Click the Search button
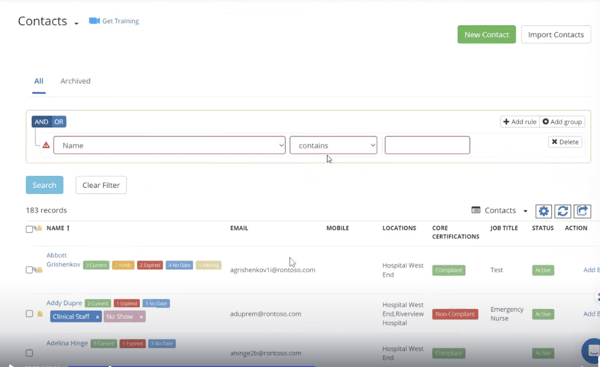The height and width of the screenshot is (367, 600). (x=44, y=185)
